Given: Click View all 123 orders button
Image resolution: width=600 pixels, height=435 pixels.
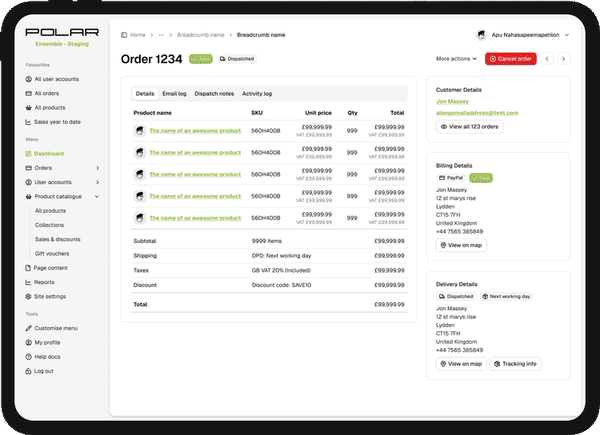Looking at the screenshot, I should click(x=470, y=127).
